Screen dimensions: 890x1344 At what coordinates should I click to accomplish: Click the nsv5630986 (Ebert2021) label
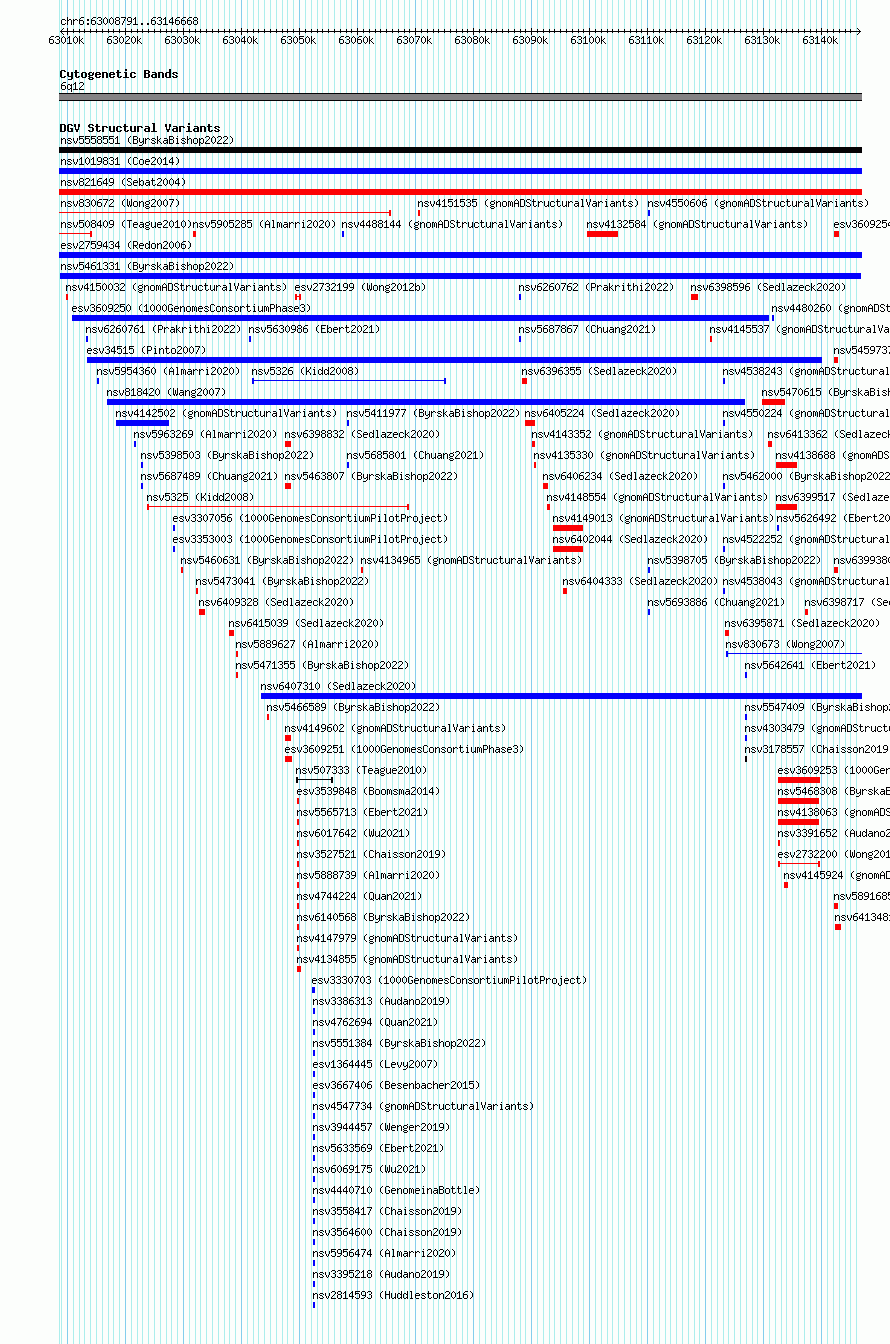pyautogui.click(x=315, y=329)
